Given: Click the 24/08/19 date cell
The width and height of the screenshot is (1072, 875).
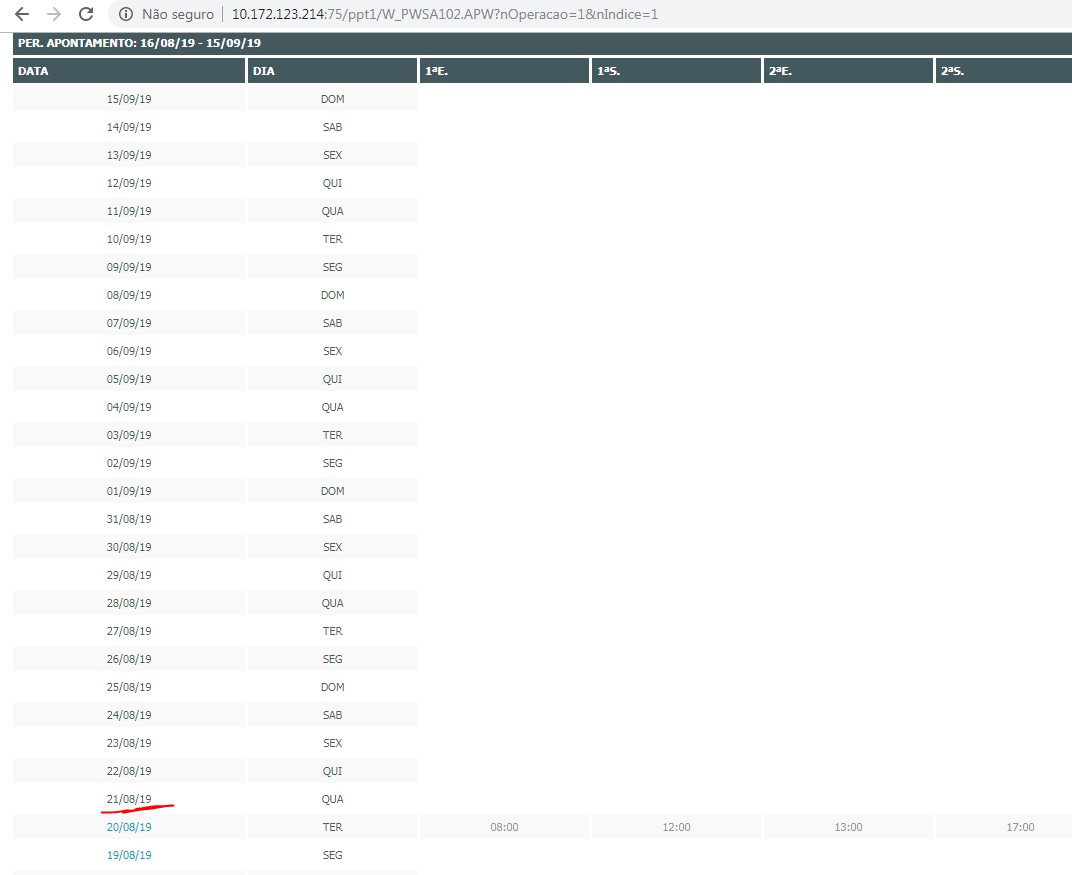Looking at the screenshot, I should tap(129, 715).
